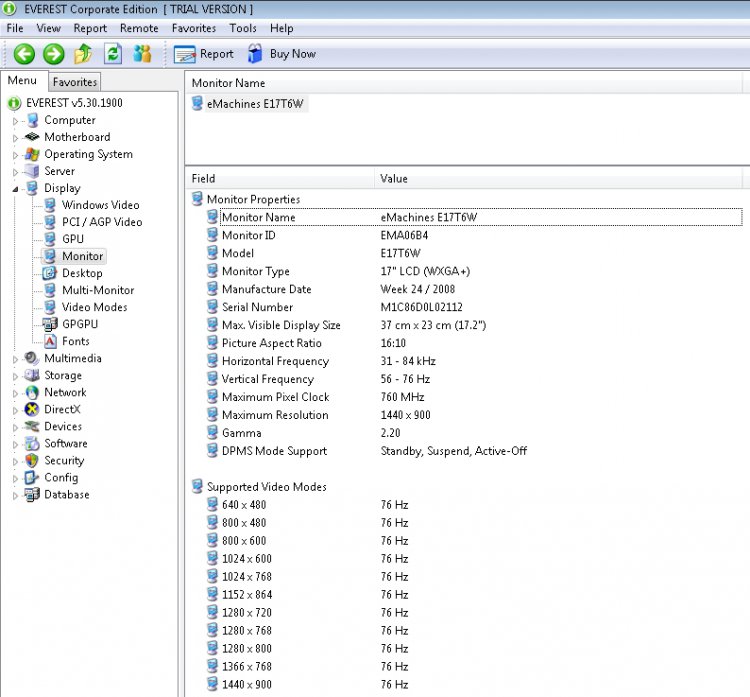Open the Fonts tree item
The width and height of the screenshot is (750, 697).
(76, 342)
